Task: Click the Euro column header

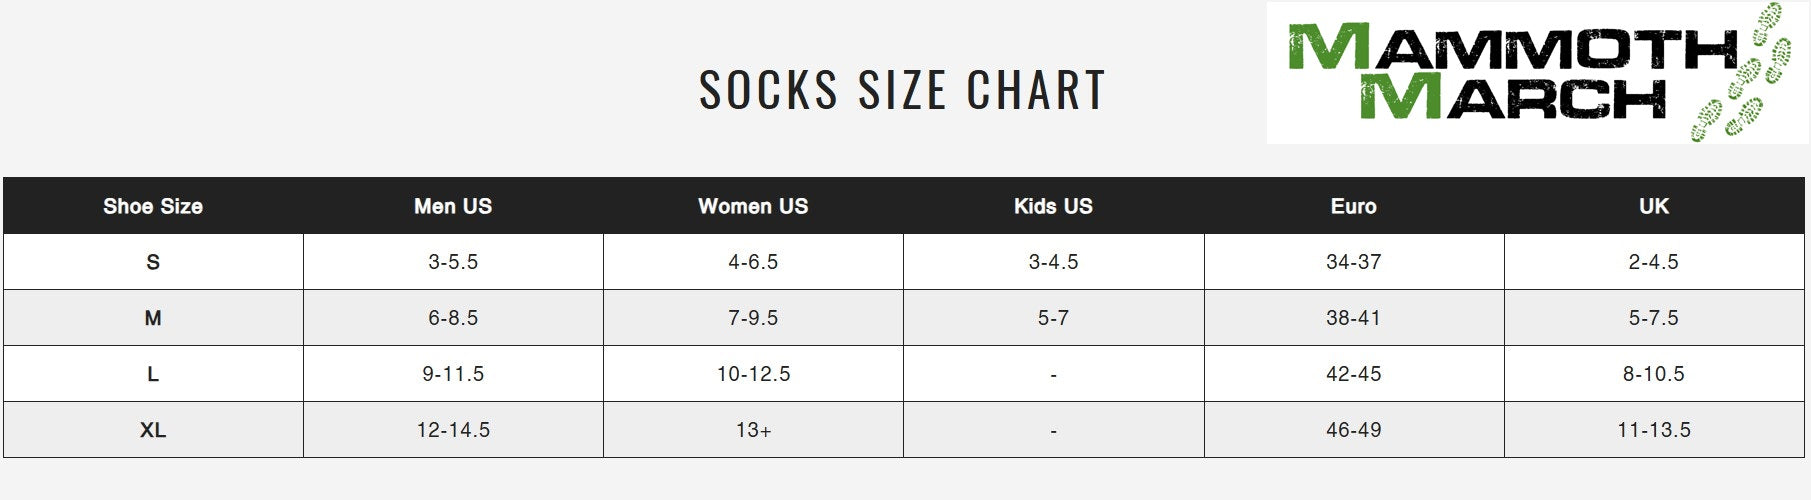Action: (x=1353, y=206)
